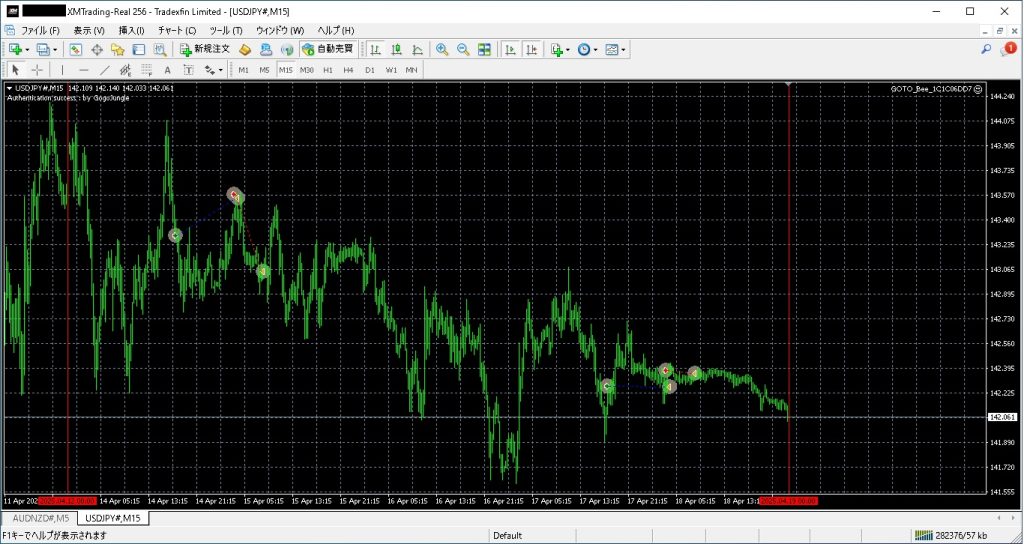Open the tile windows layout icon
The height and width of the screenshot is (544, 1024).
[485, 49]
